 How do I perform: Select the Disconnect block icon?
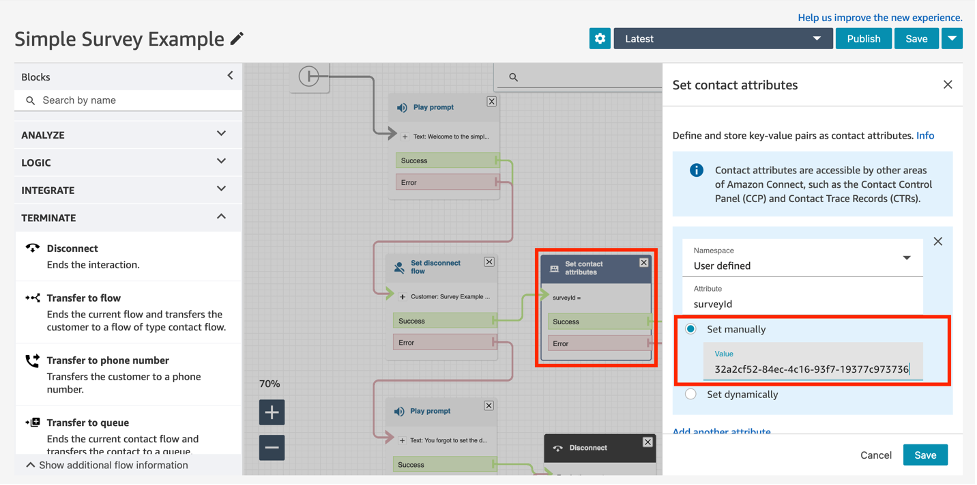pyautogui.click(x=32, y=248)
